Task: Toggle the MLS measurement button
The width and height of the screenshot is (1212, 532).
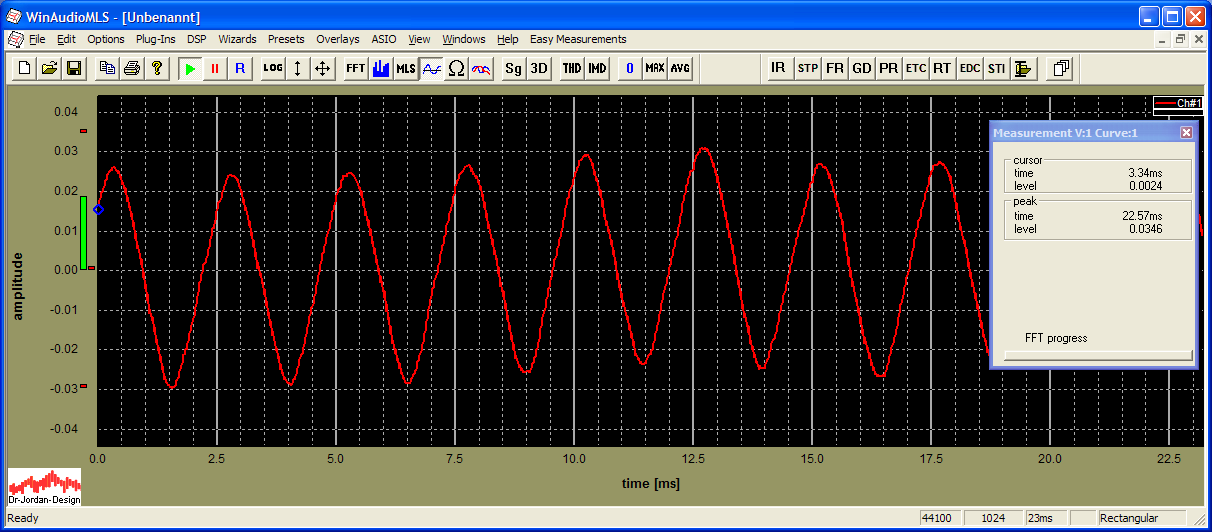Action: click(406, 69)
